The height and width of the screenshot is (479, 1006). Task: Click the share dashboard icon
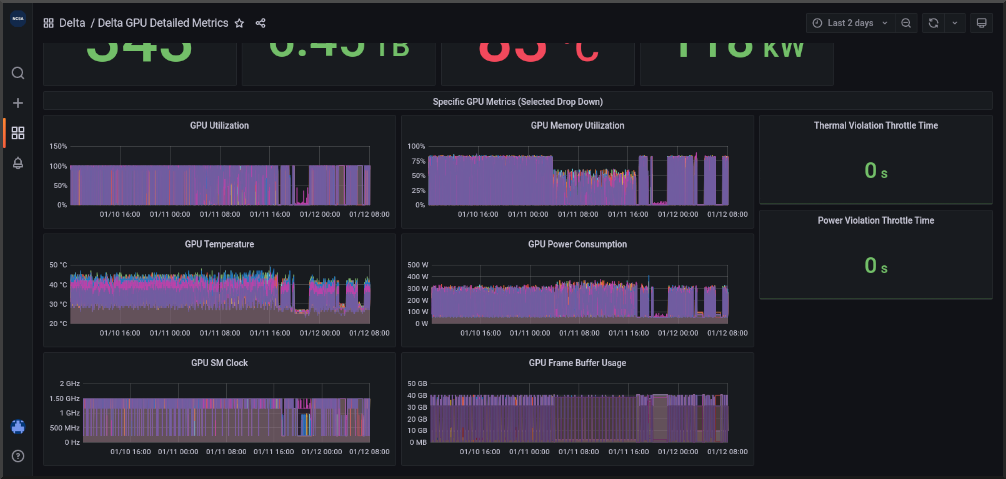click(x=261, y=23)
